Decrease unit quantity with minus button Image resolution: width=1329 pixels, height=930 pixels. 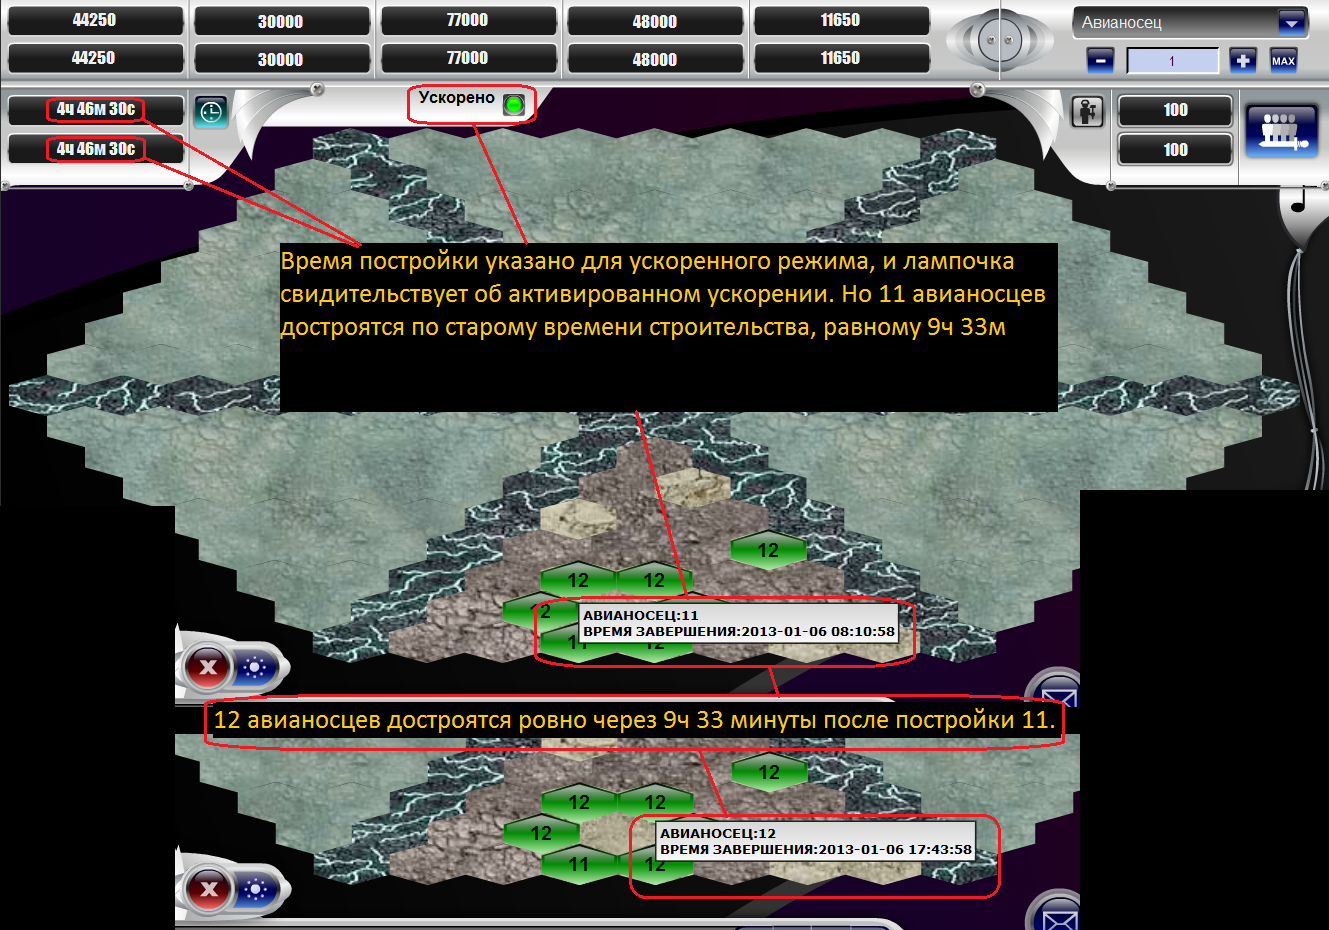pos(1099,61)
